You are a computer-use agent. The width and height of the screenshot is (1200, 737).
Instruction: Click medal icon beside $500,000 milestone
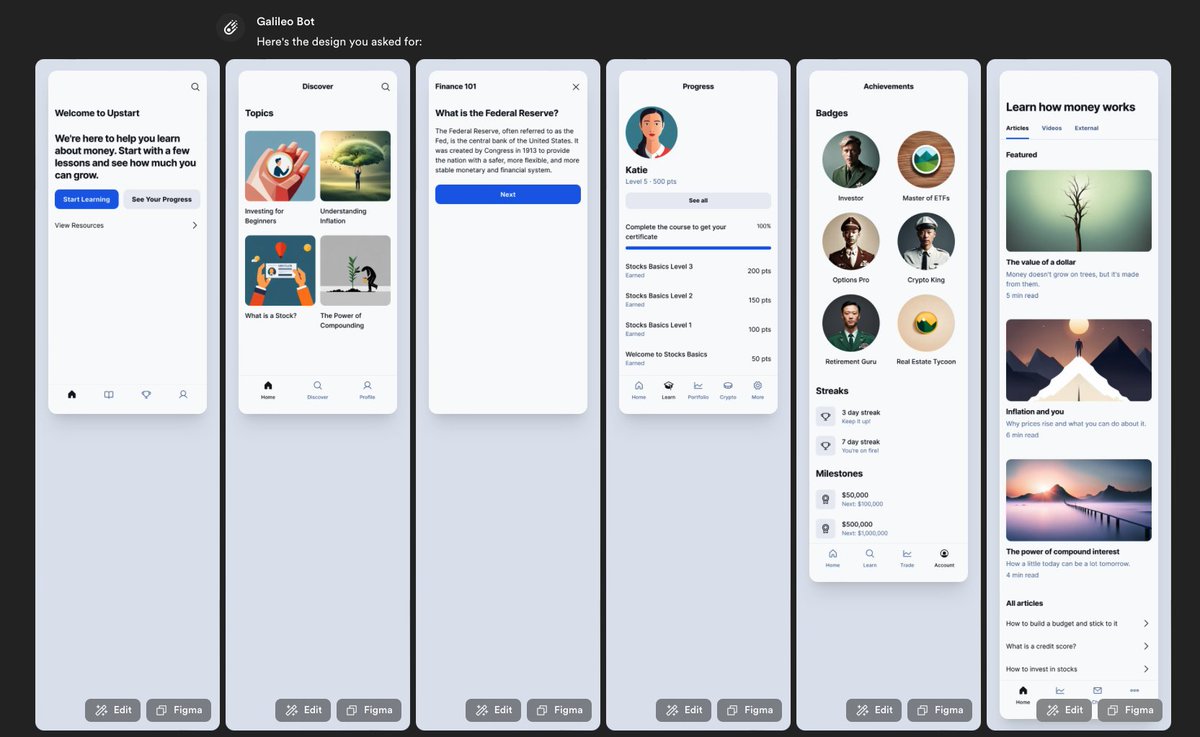pos(825,528)
